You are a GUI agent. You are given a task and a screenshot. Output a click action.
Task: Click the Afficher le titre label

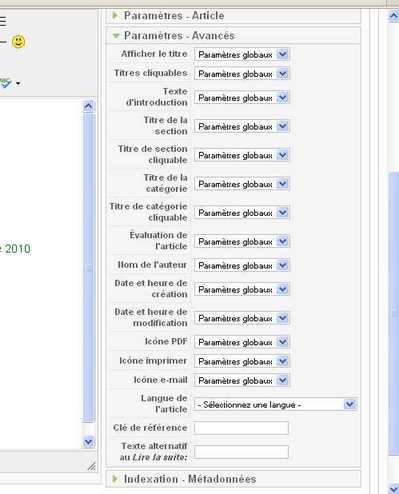154,54
